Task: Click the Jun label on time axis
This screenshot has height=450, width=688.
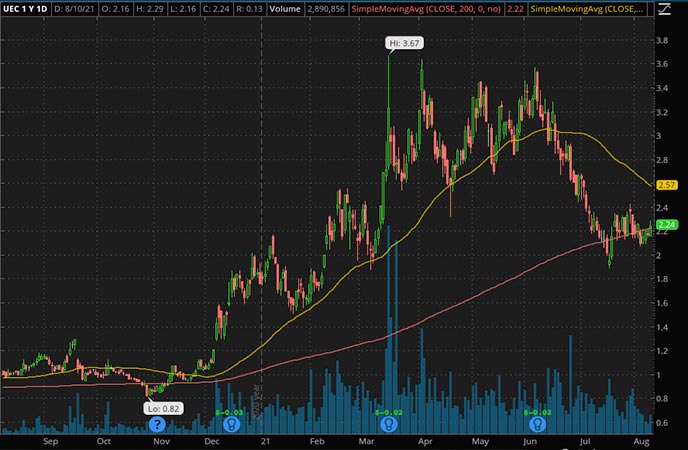Action: pyautogui.click(x=530, y=441)
